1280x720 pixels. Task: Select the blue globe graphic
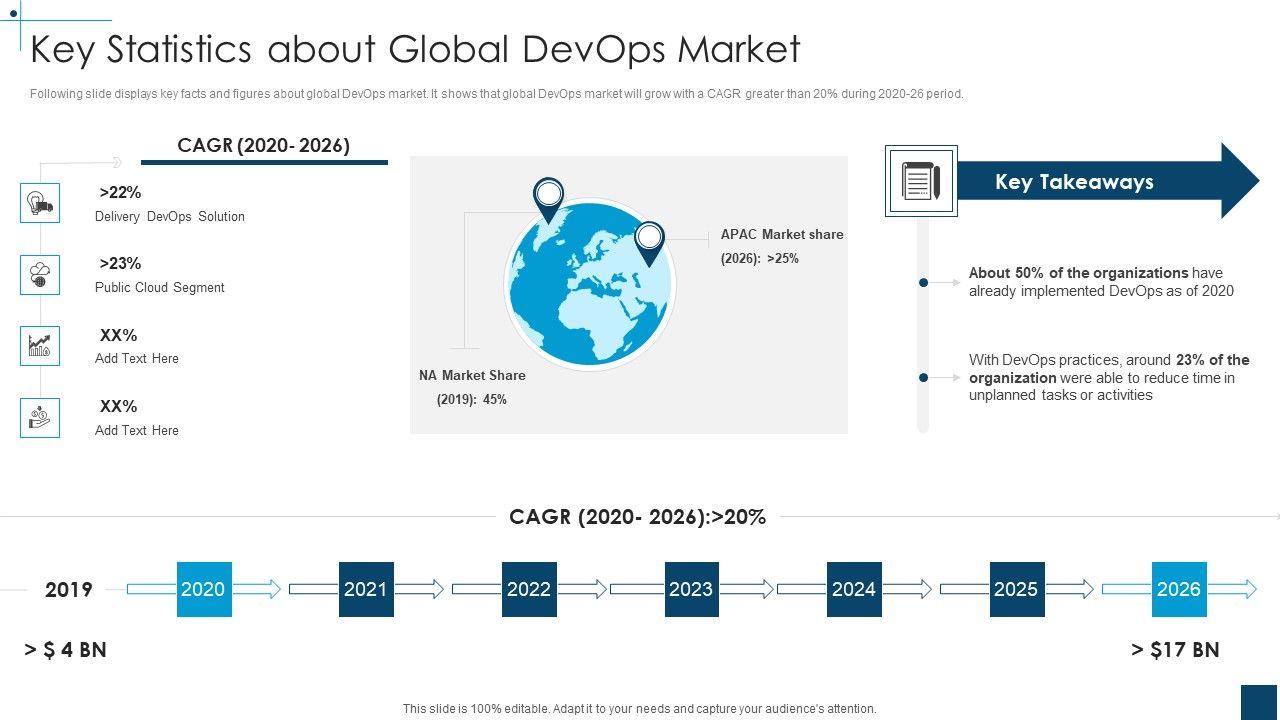[589, 284]
